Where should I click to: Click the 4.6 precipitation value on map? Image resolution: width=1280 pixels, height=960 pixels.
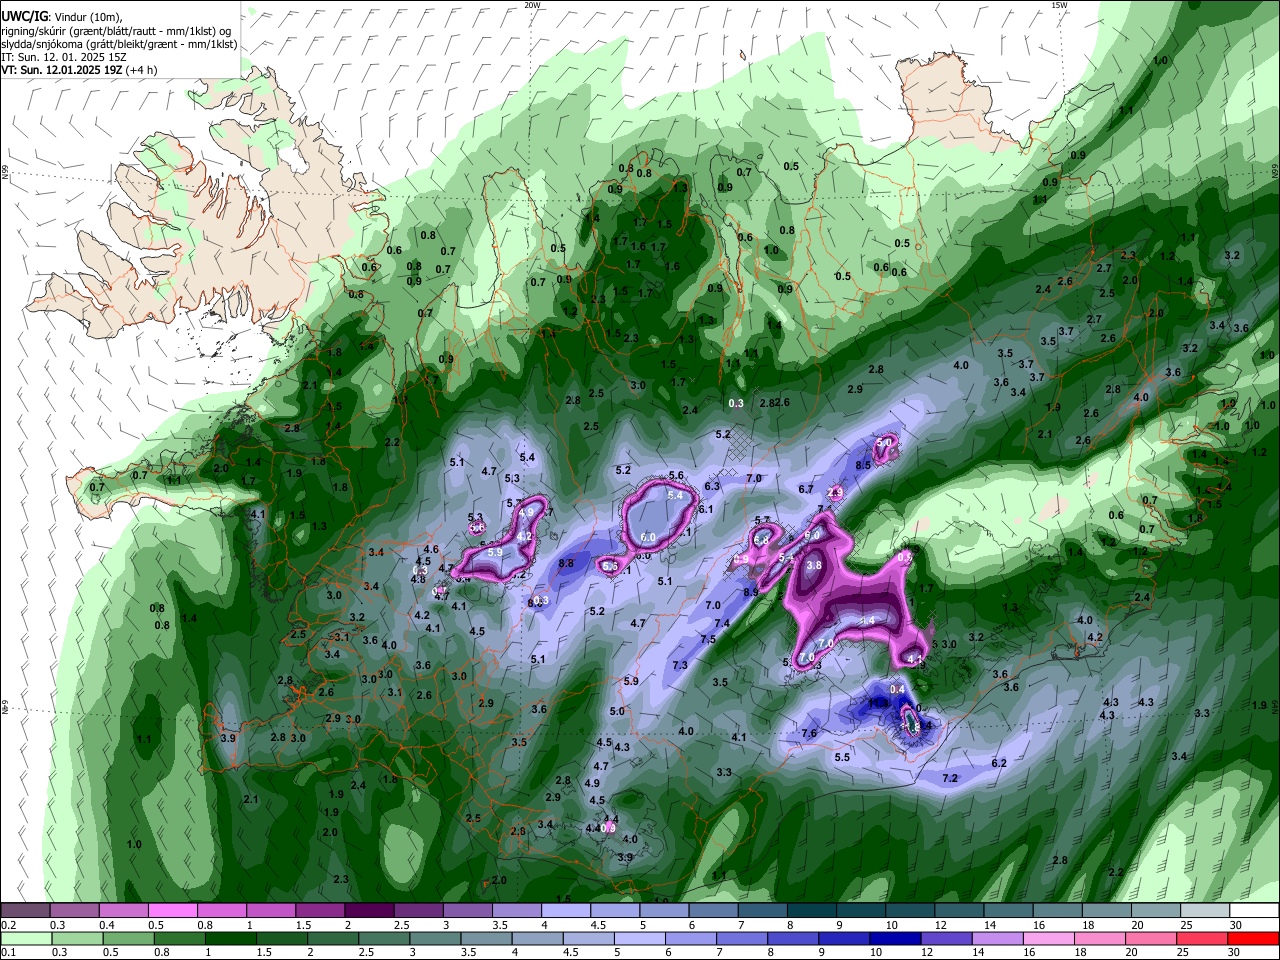(x=431, y=549)
